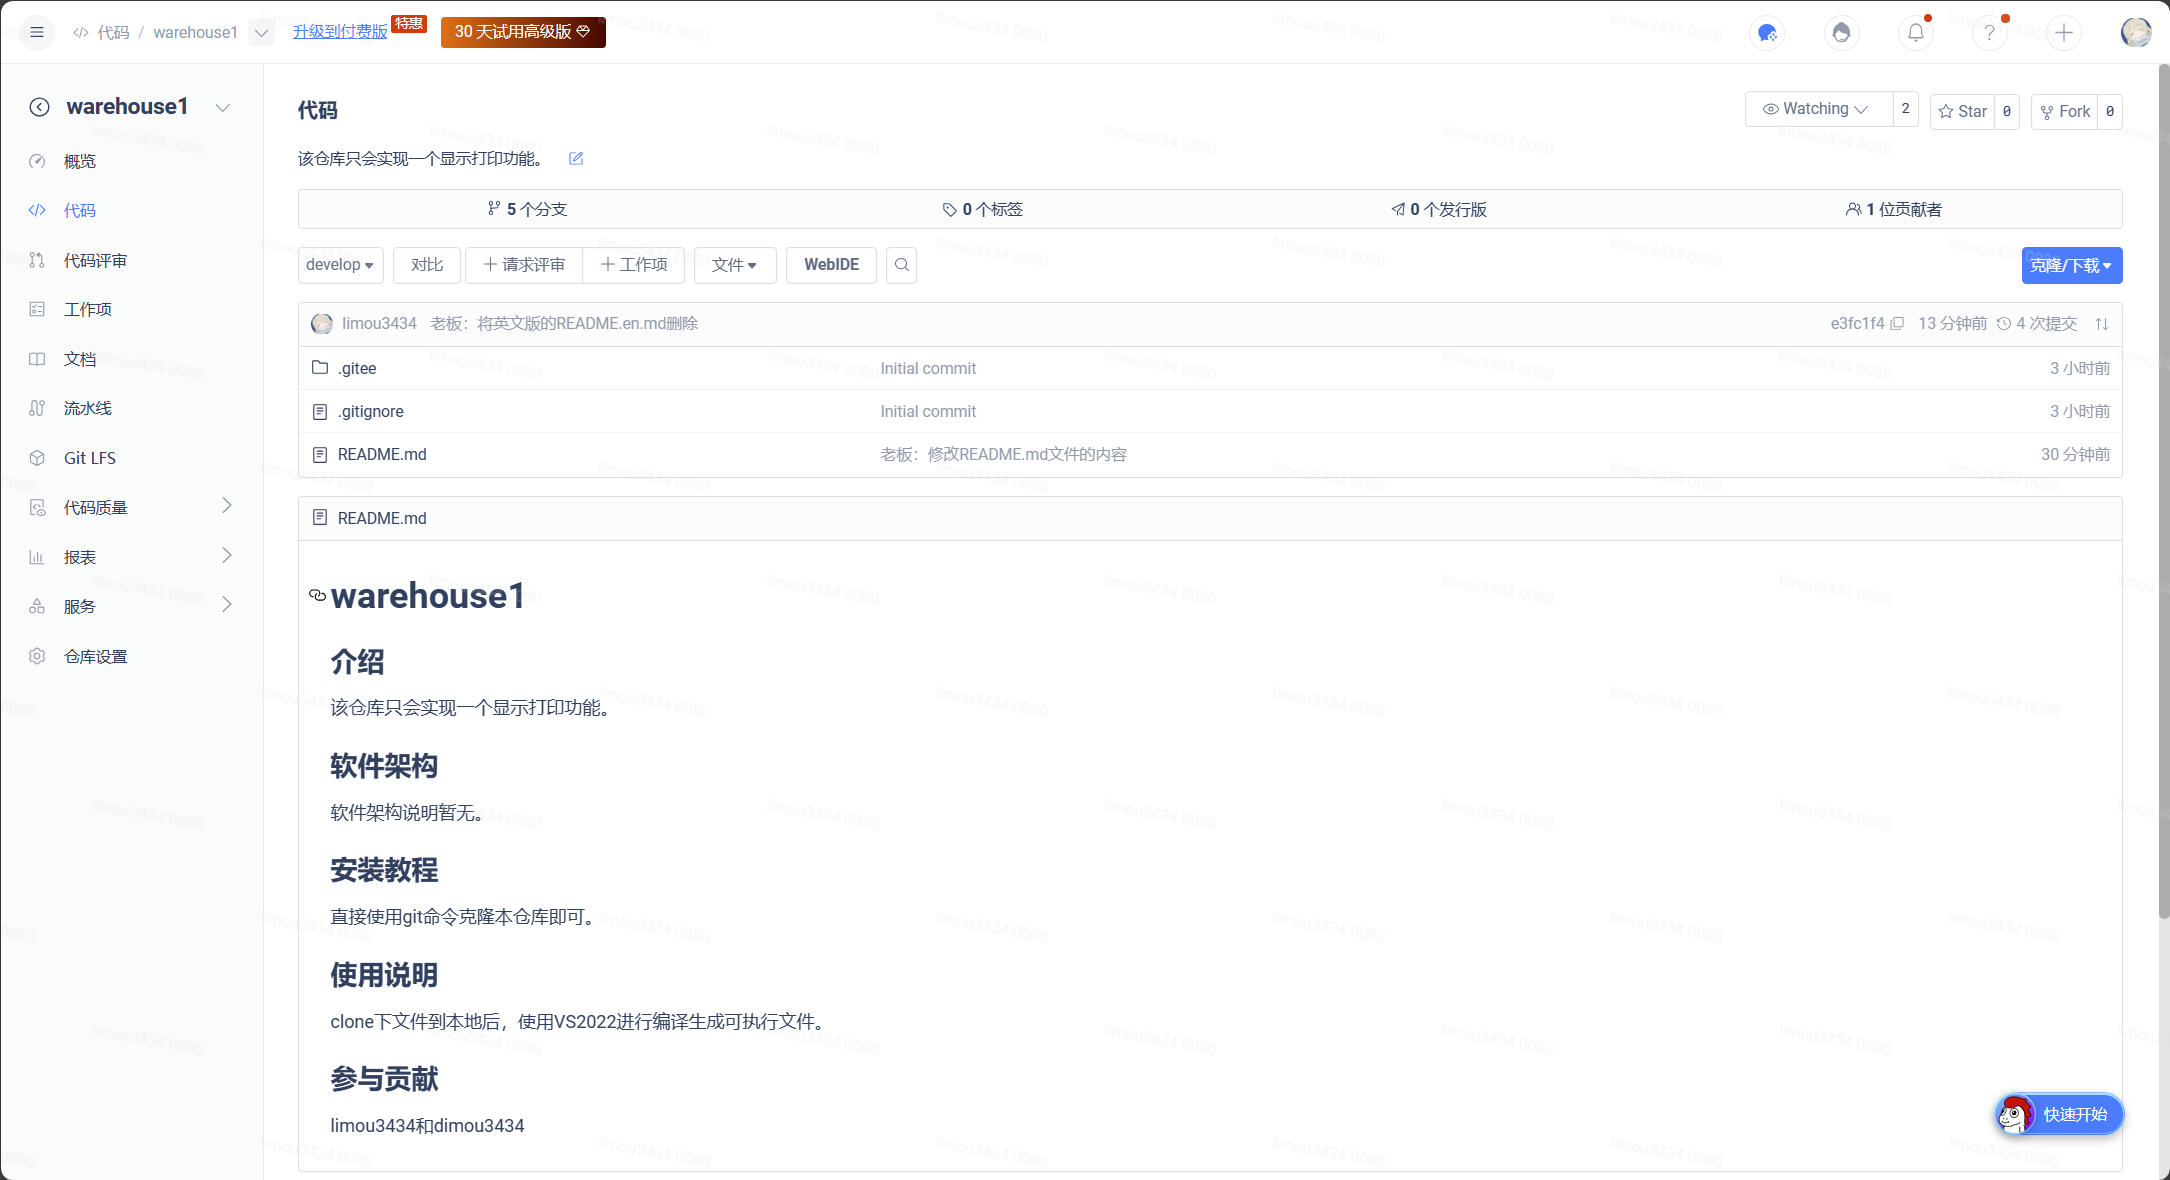
Task: Expand the 服务 sidebar section
Action: click(x=80, y=606)
